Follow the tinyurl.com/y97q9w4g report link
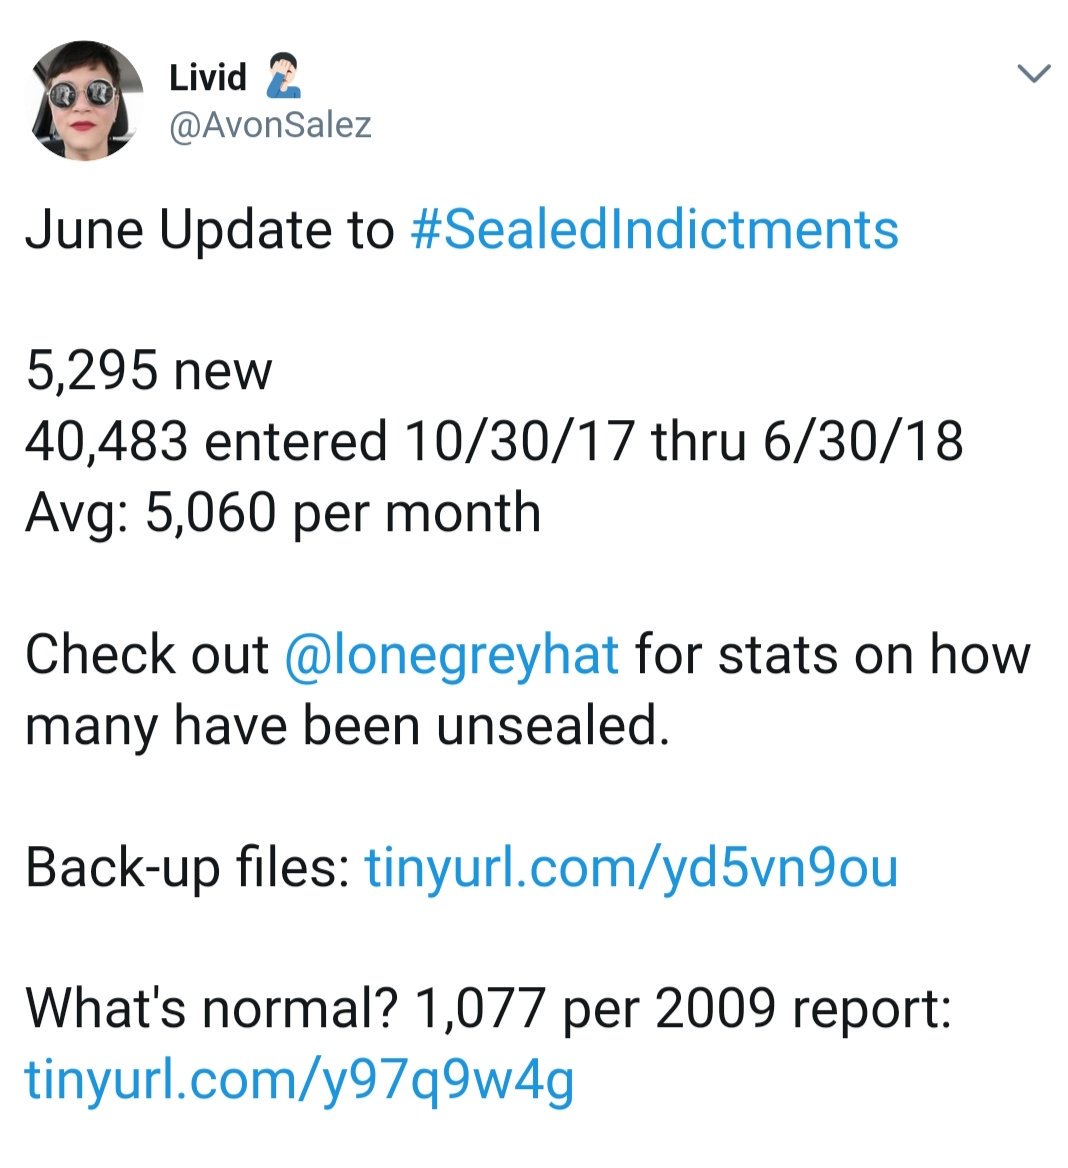 click(299, 1079)
